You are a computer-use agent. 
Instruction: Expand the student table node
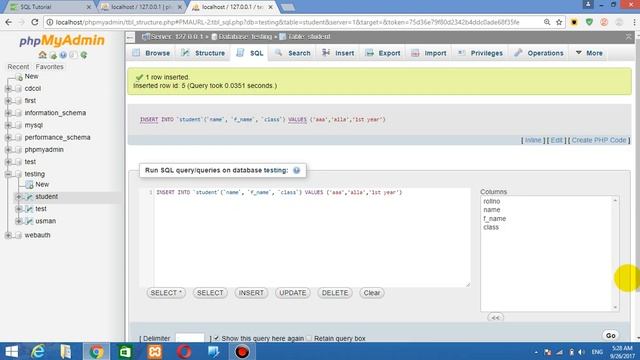pos(18,197)
